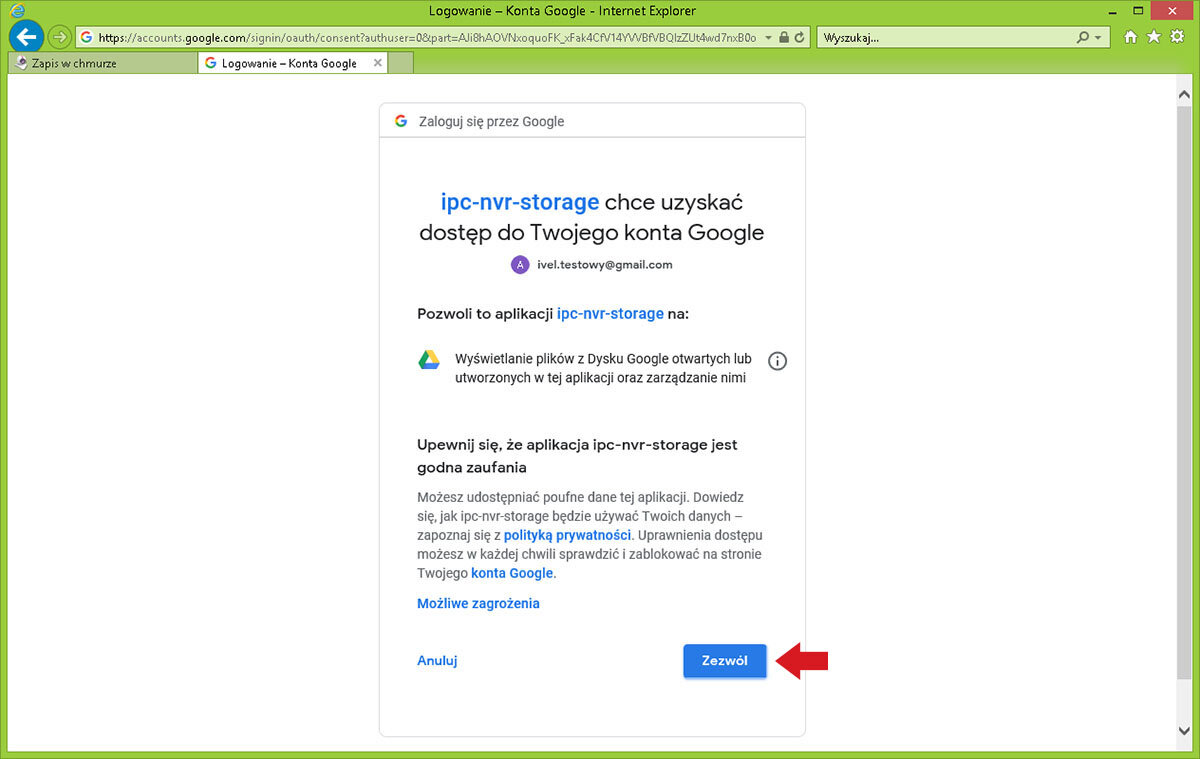Open Favorites star icon
Screen dimensions: 1200x759
tap(1154, 37)
